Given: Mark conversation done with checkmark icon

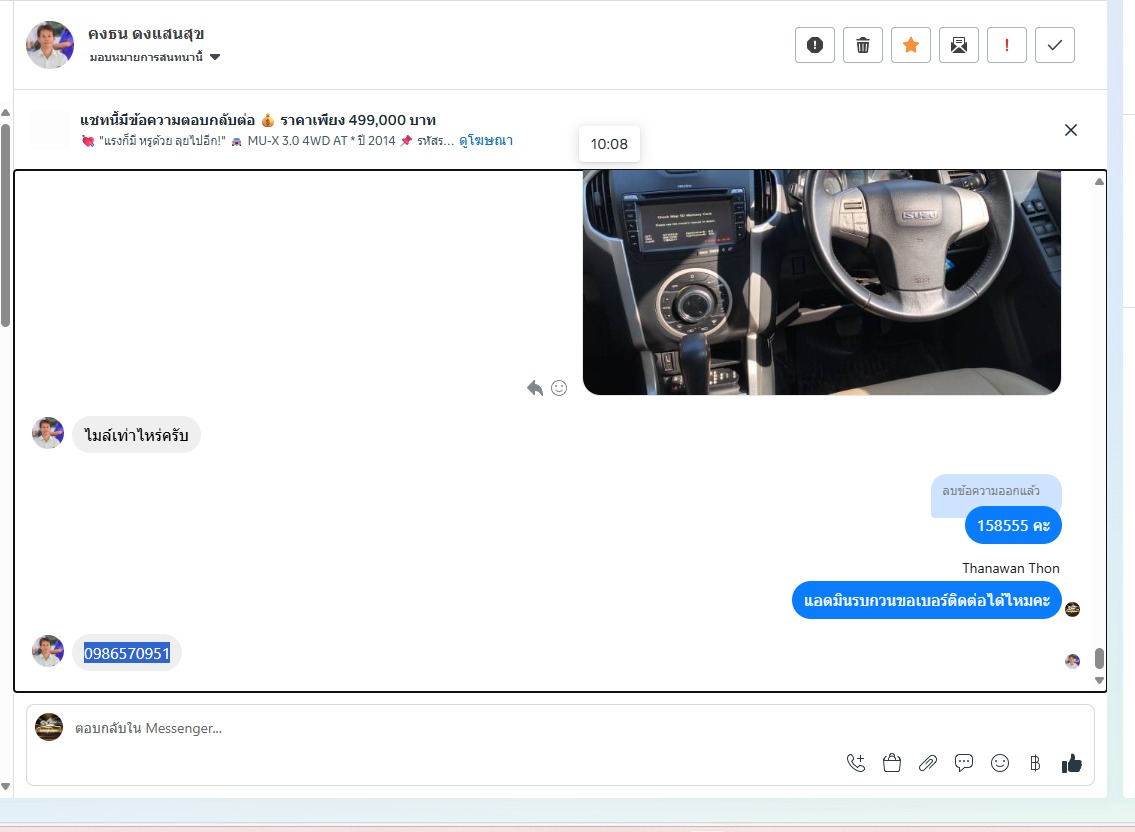Looking at the screenshot, I should click(x=1055, y=46).
